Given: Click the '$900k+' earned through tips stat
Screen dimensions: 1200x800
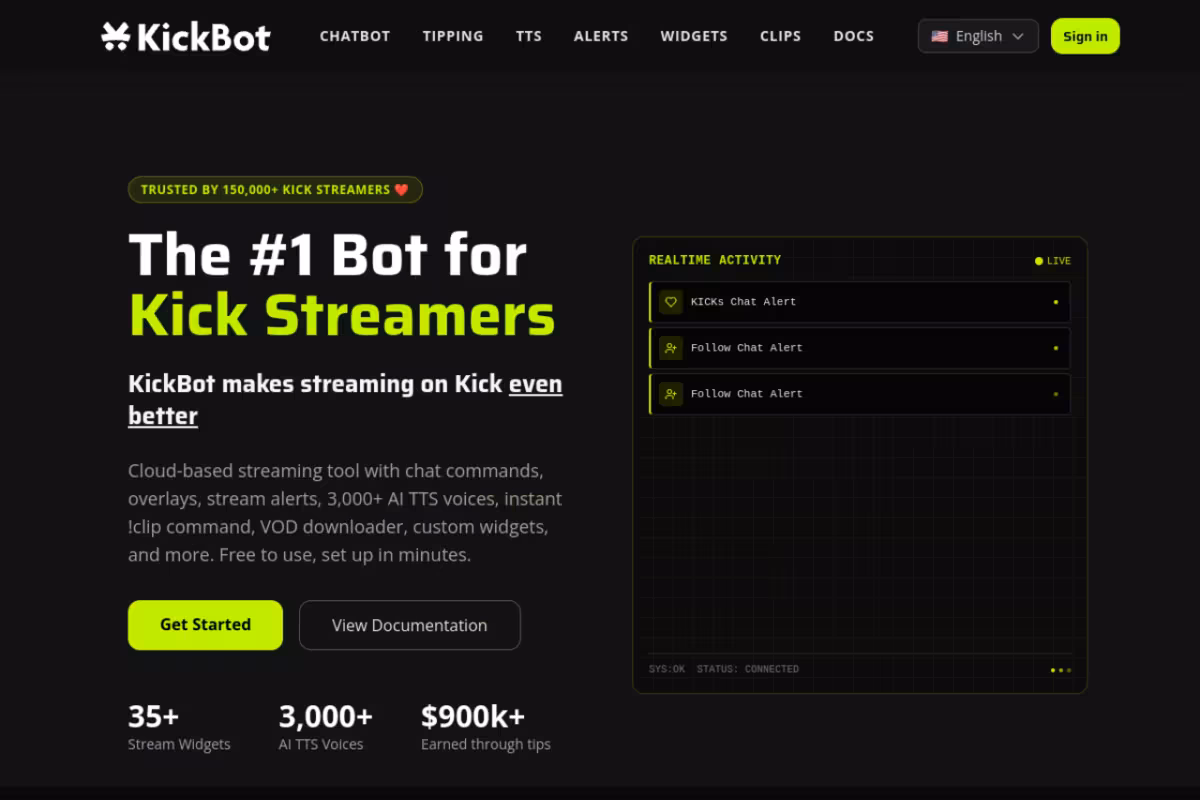Looking at the screenshot, I should (x=486, y=727).
